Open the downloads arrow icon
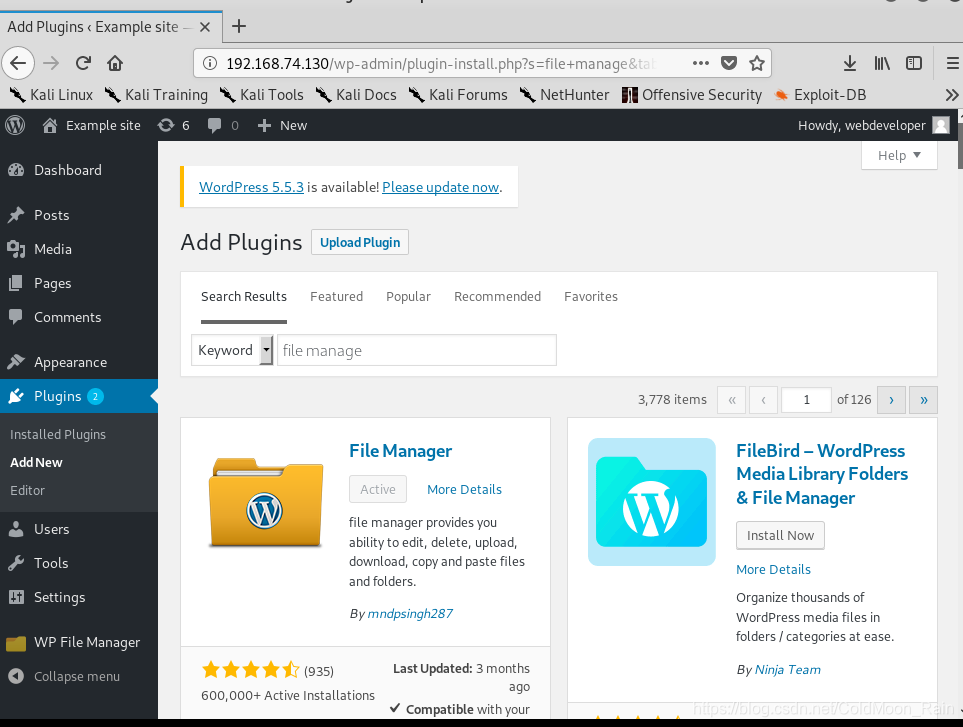 point(850,63)
